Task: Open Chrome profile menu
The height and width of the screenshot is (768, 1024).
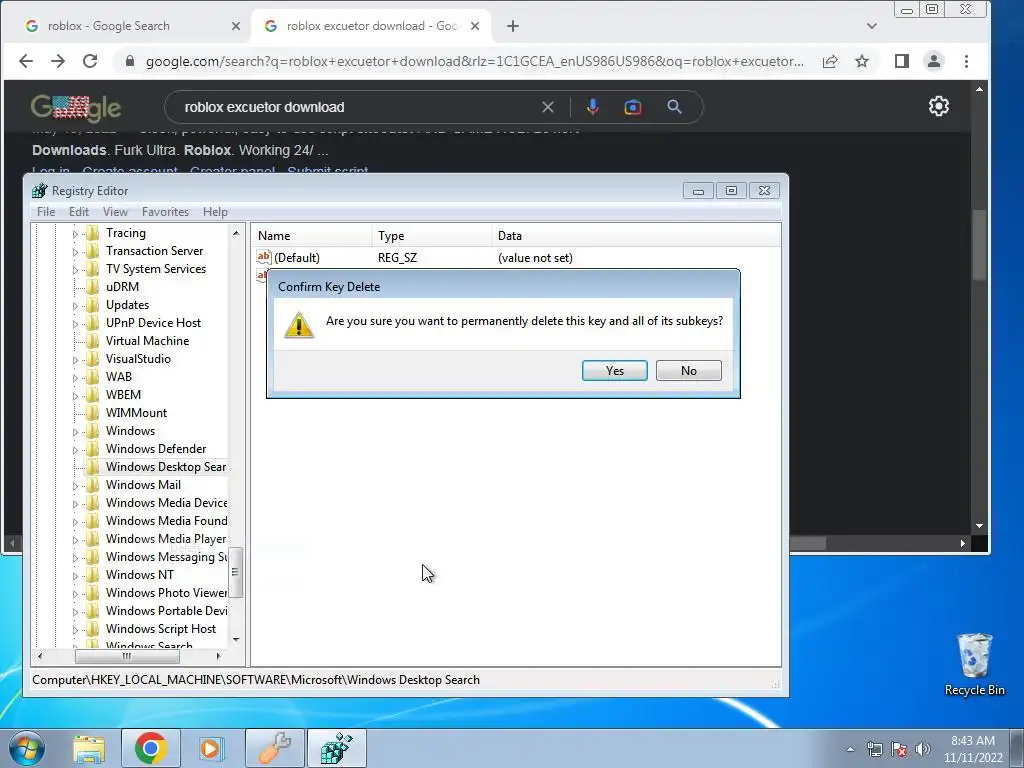Action: (x=934, y=61)
